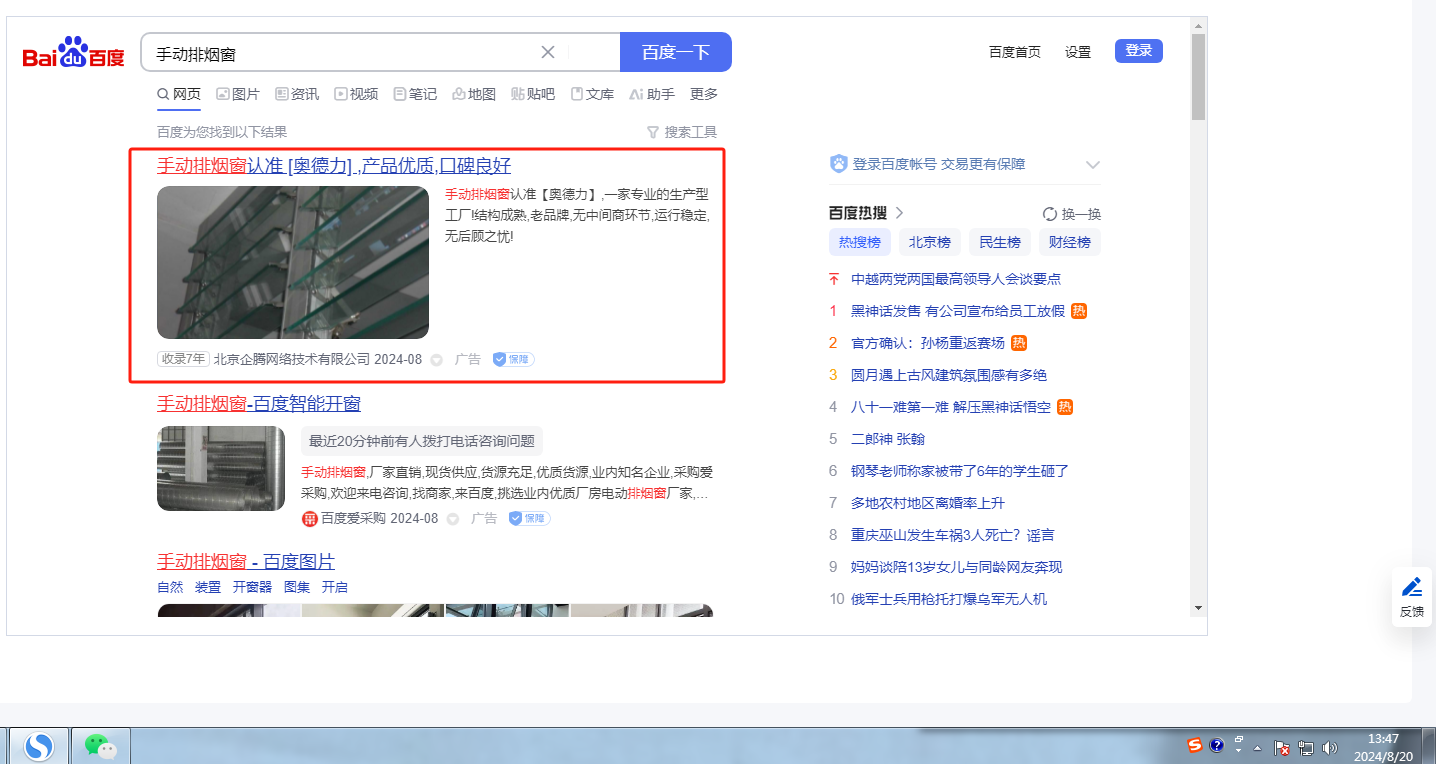The image size is (1436, 764).
Task: Click the 百度一下 search button
Action: 676,53
